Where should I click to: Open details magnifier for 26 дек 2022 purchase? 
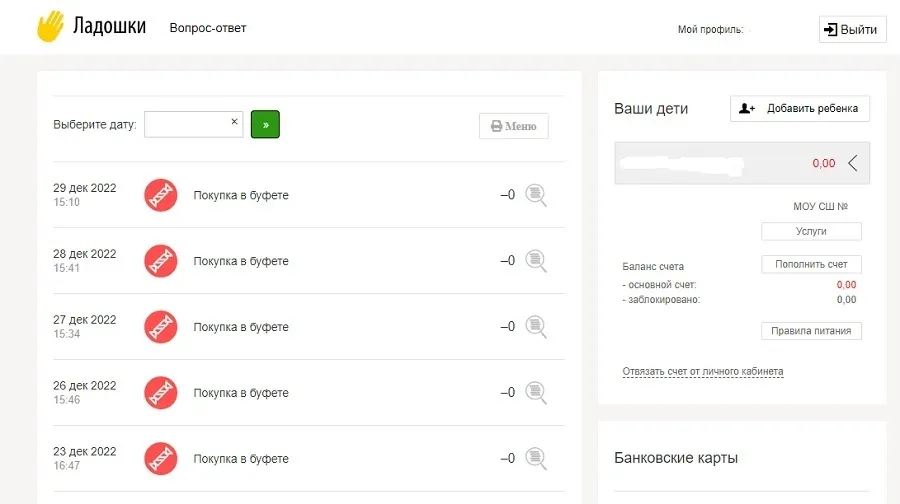(x=536, y=393)
